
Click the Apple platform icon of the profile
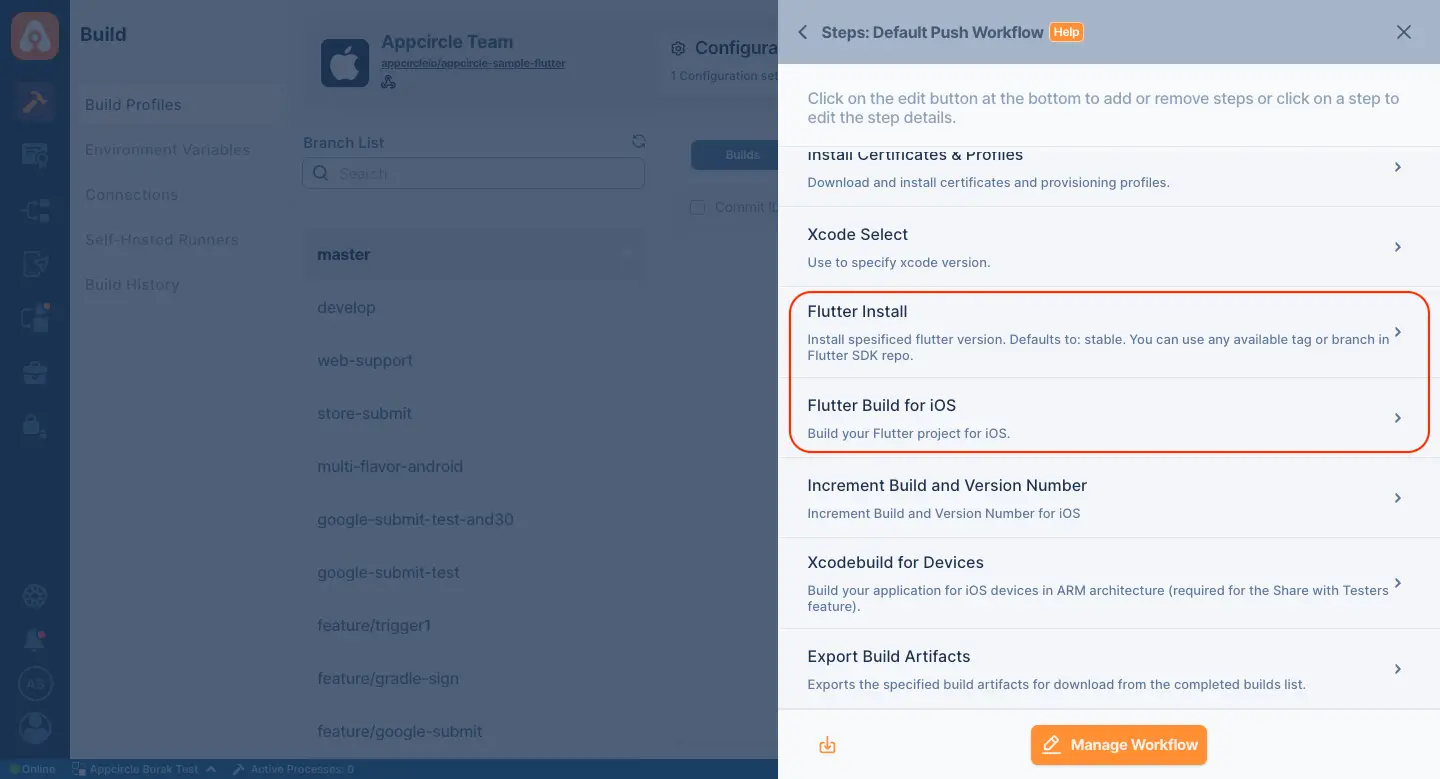[345, 63]
